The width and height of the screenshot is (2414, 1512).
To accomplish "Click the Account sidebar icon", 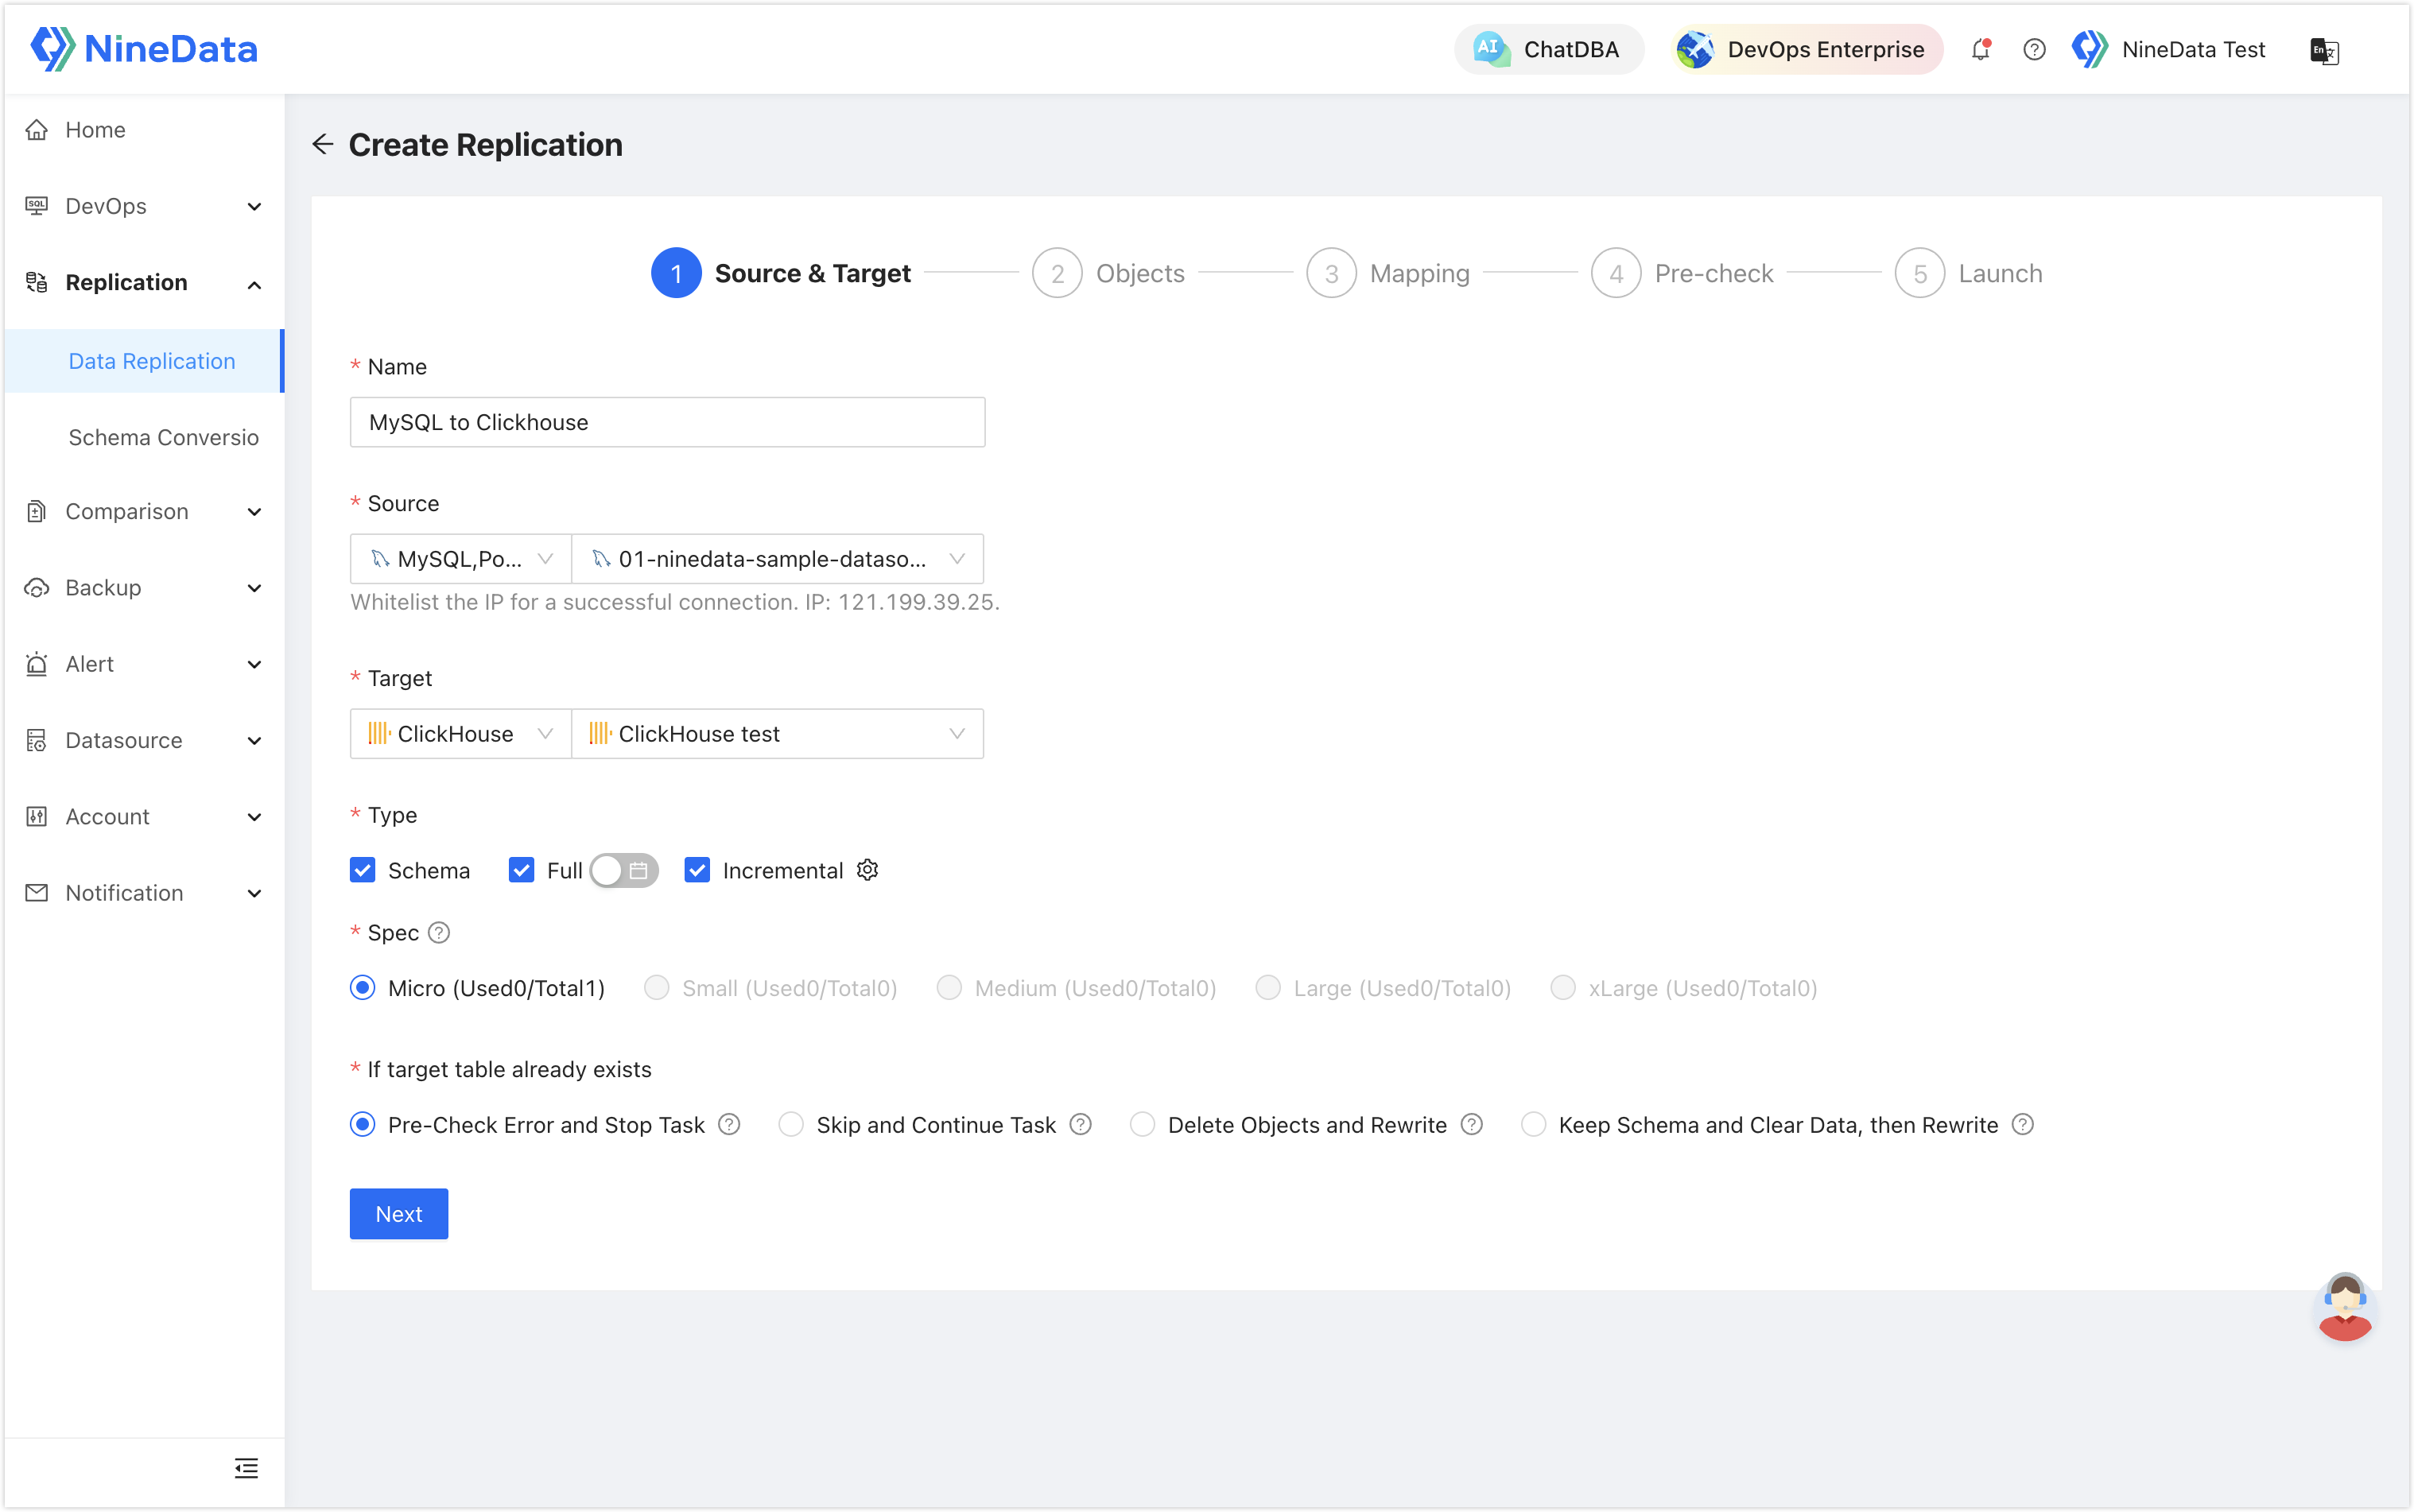I will [37, 817].
